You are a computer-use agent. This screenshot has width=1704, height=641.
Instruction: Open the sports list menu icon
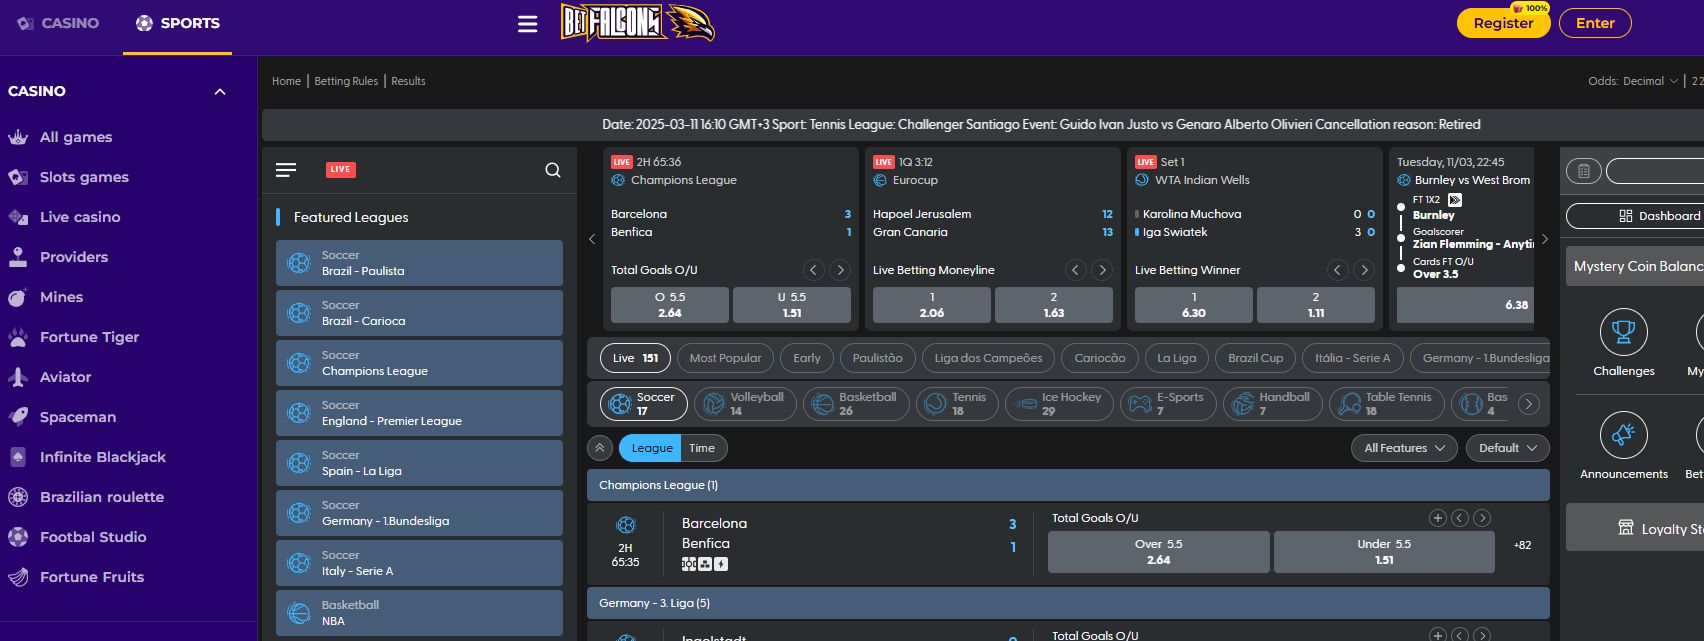[286, 170]
